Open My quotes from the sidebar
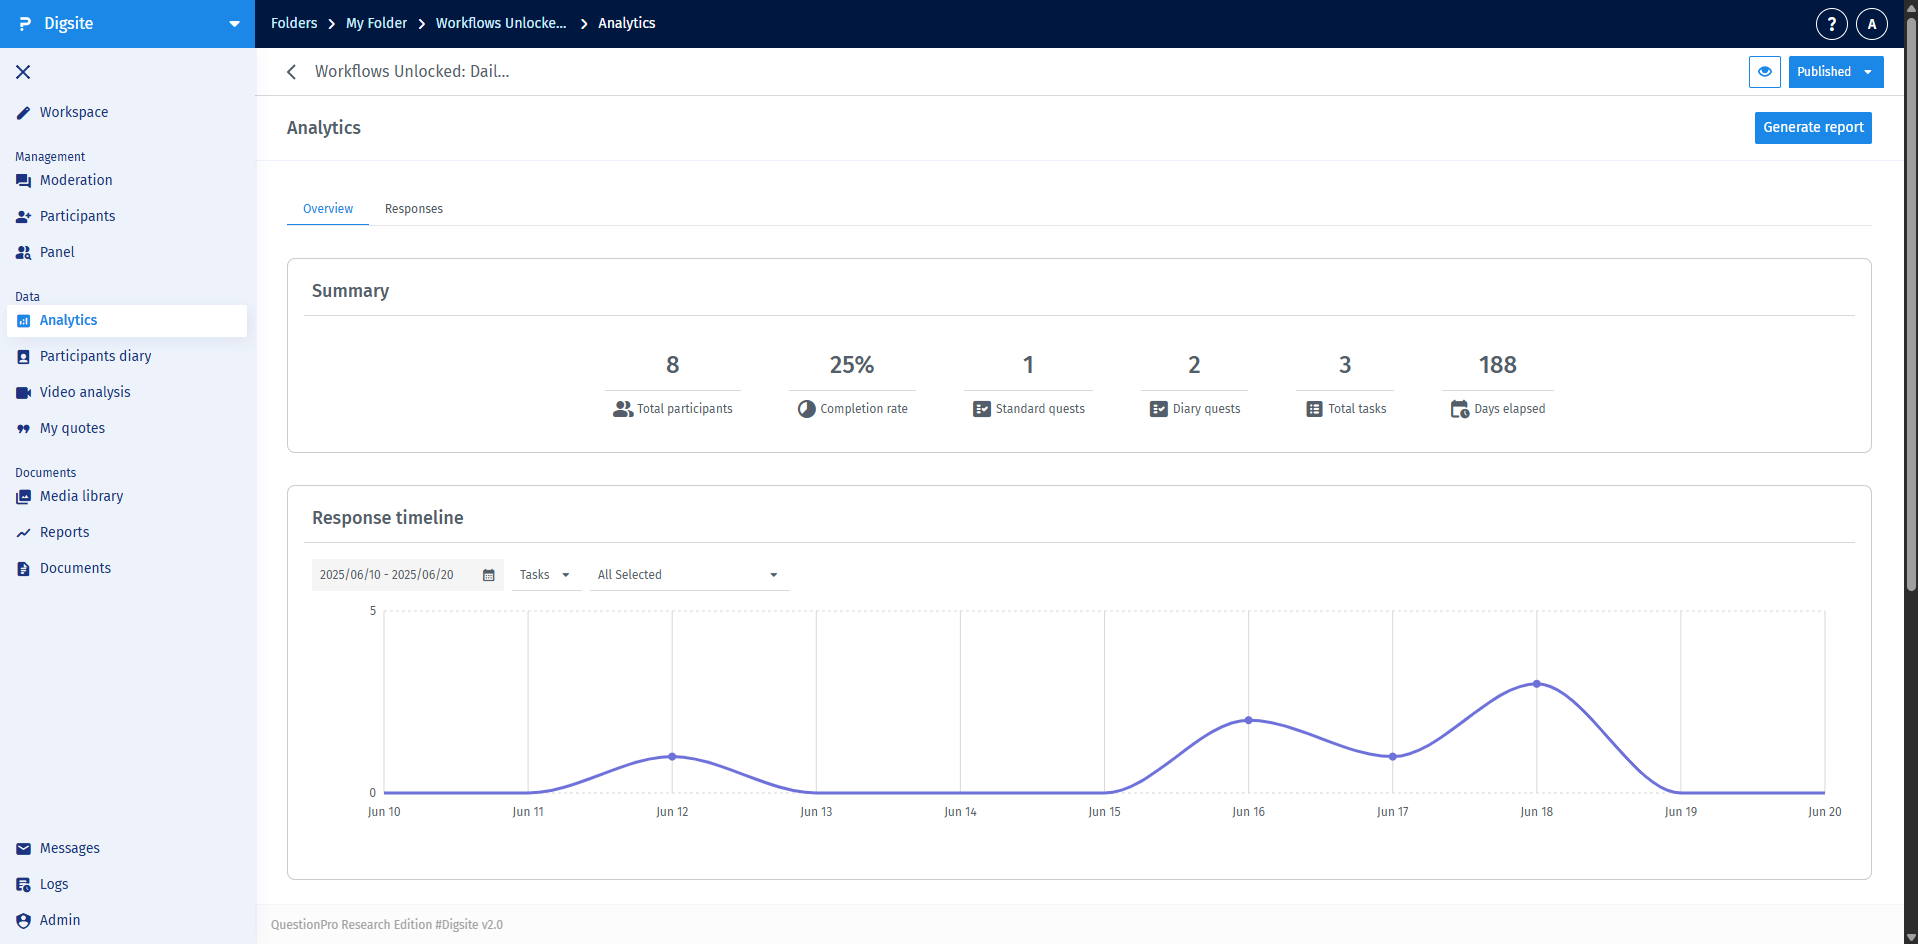 [72, 428]
